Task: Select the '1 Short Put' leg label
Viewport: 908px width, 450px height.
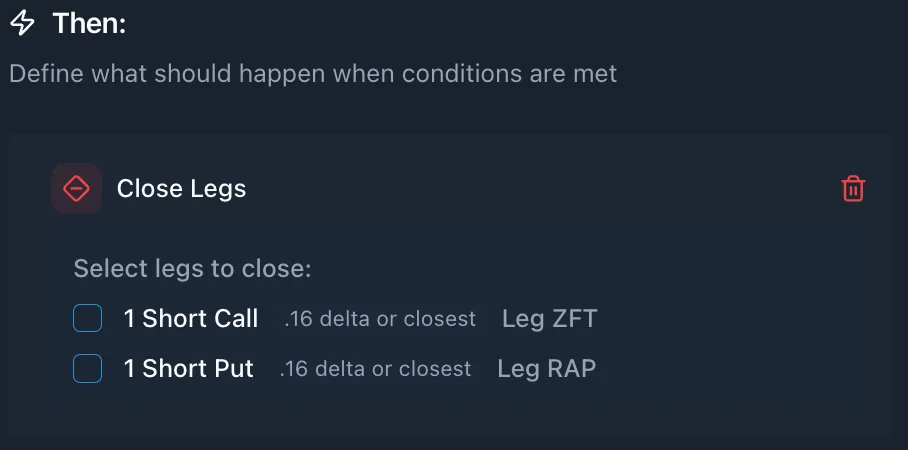Action: coord(188,369)
